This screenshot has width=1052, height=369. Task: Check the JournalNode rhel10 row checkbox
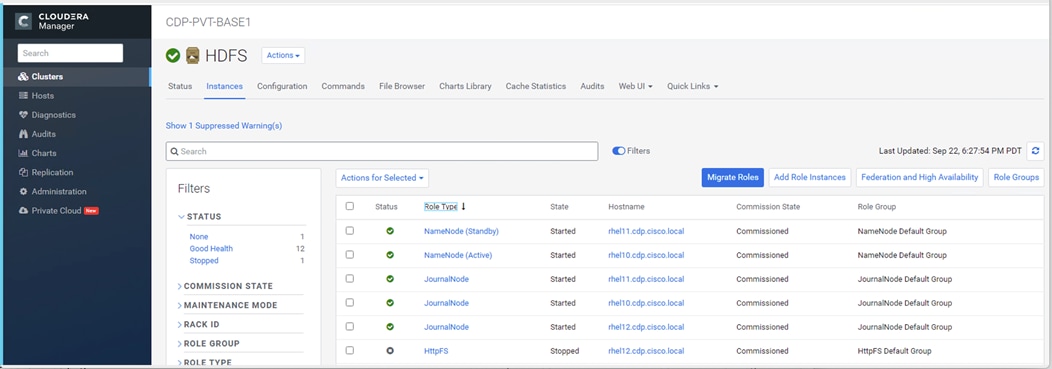pyautogui.click(x=350, y=303)
